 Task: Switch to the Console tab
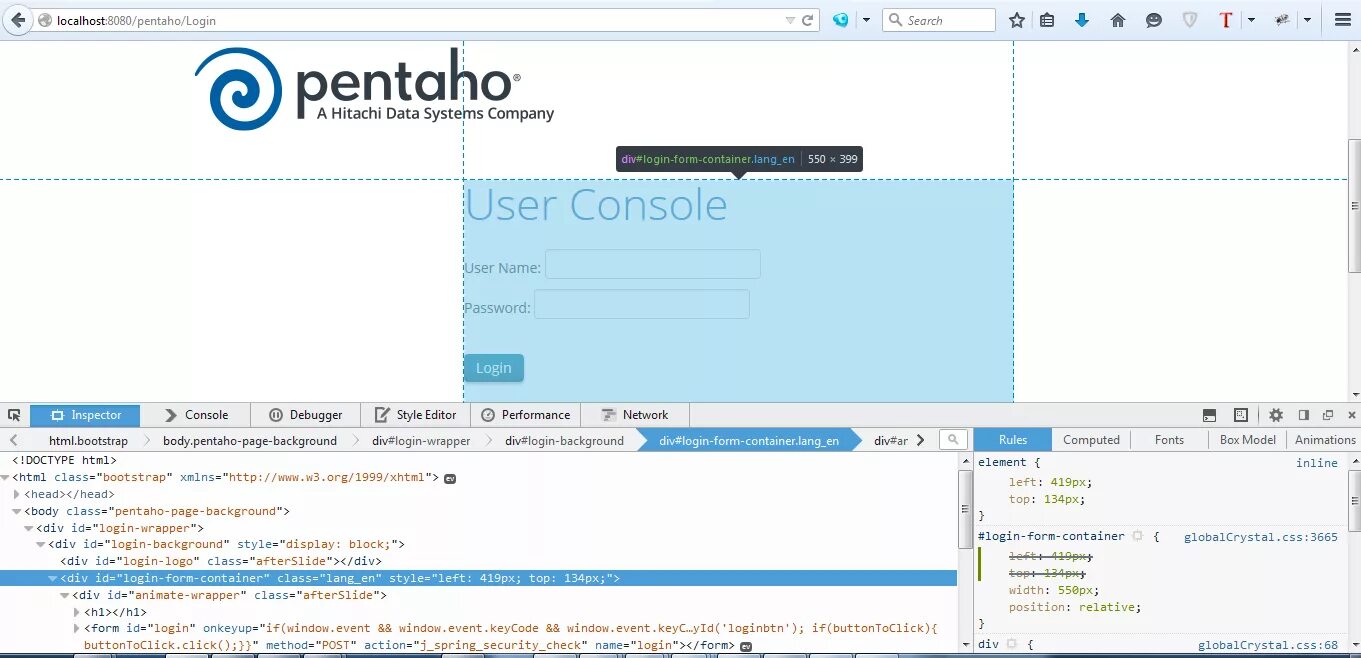click(195, 415)
